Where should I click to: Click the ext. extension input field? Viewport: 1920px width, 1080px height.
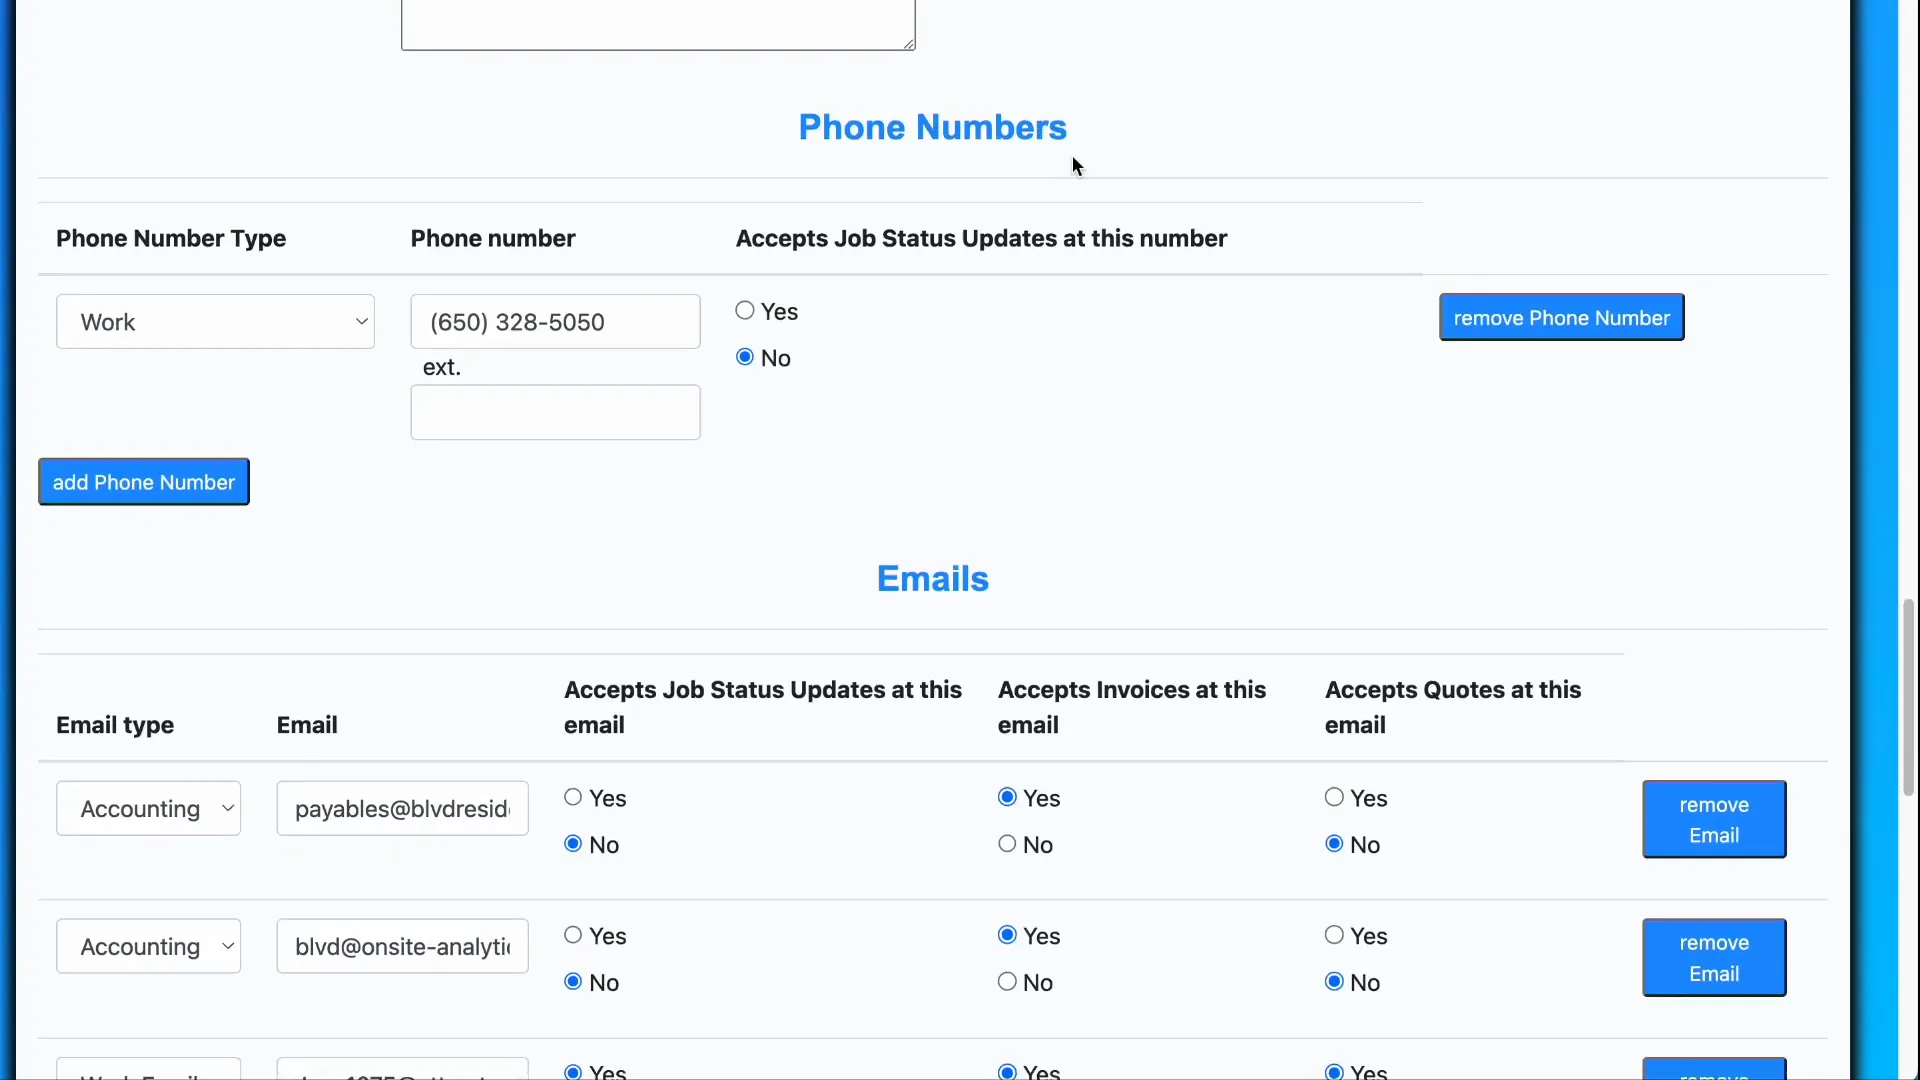pyautogui.click(x=555, y=412)
